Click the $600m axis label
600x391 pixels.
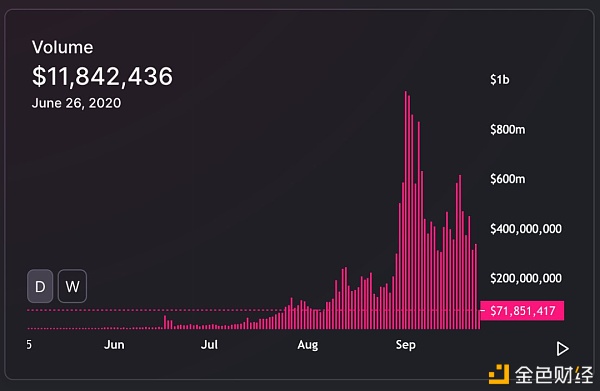point(508,179)
